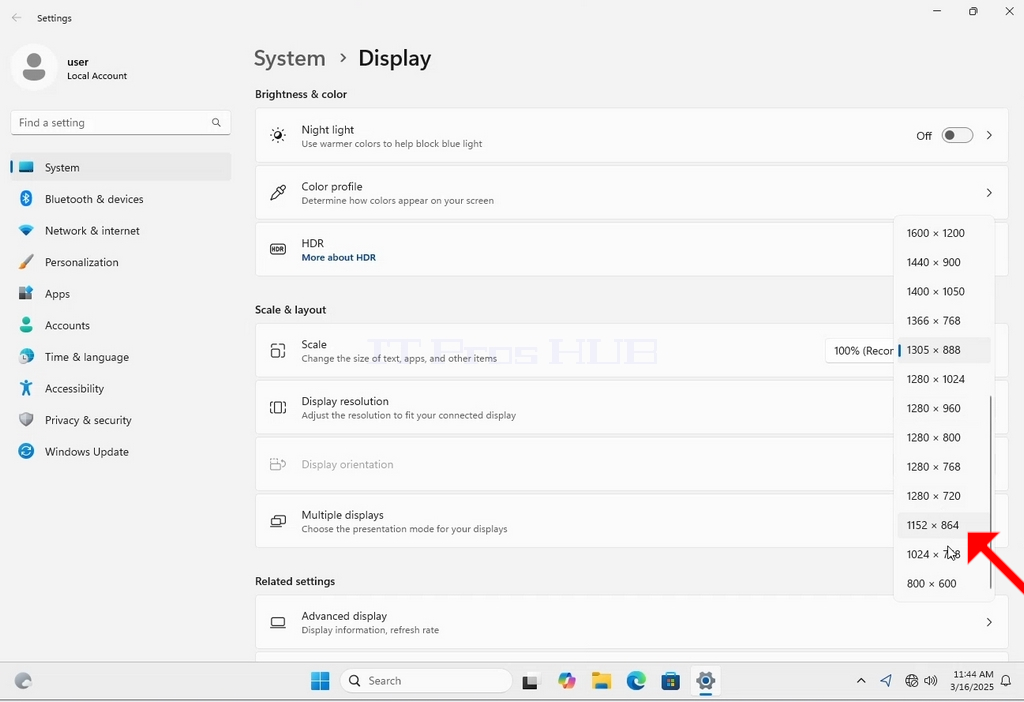Click the Display resolution icon
The width and height of the screenshot is (1024, 702).
pos(278,407)
